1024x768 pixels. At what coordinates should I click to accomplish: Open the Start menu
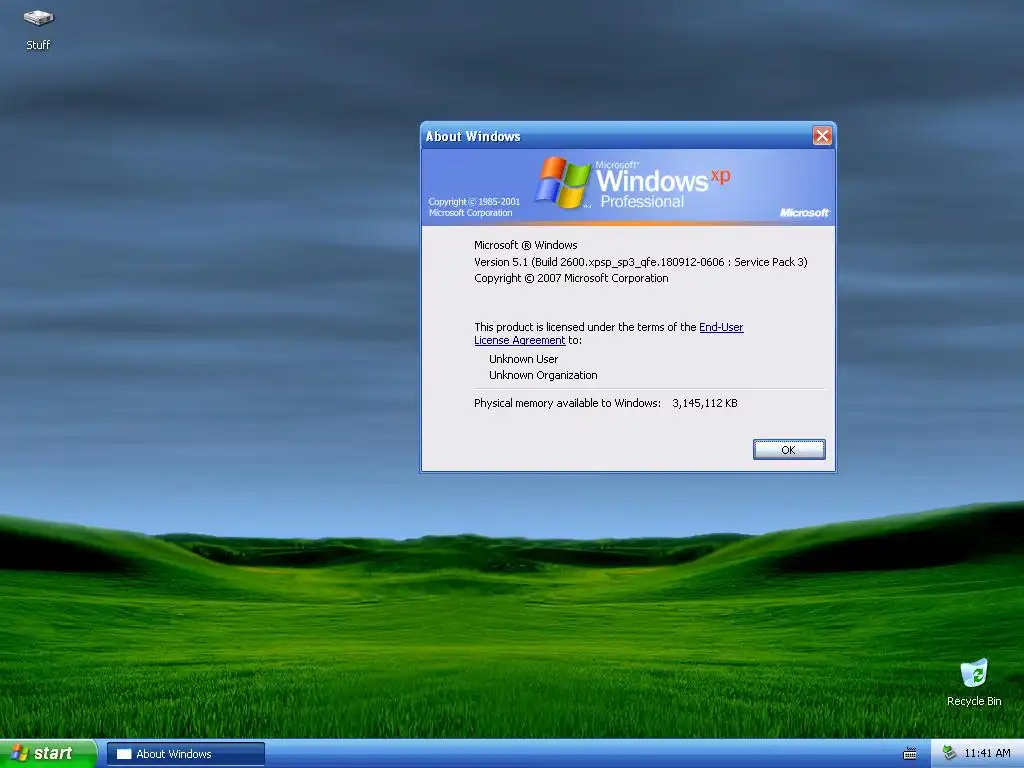point(48,753)
